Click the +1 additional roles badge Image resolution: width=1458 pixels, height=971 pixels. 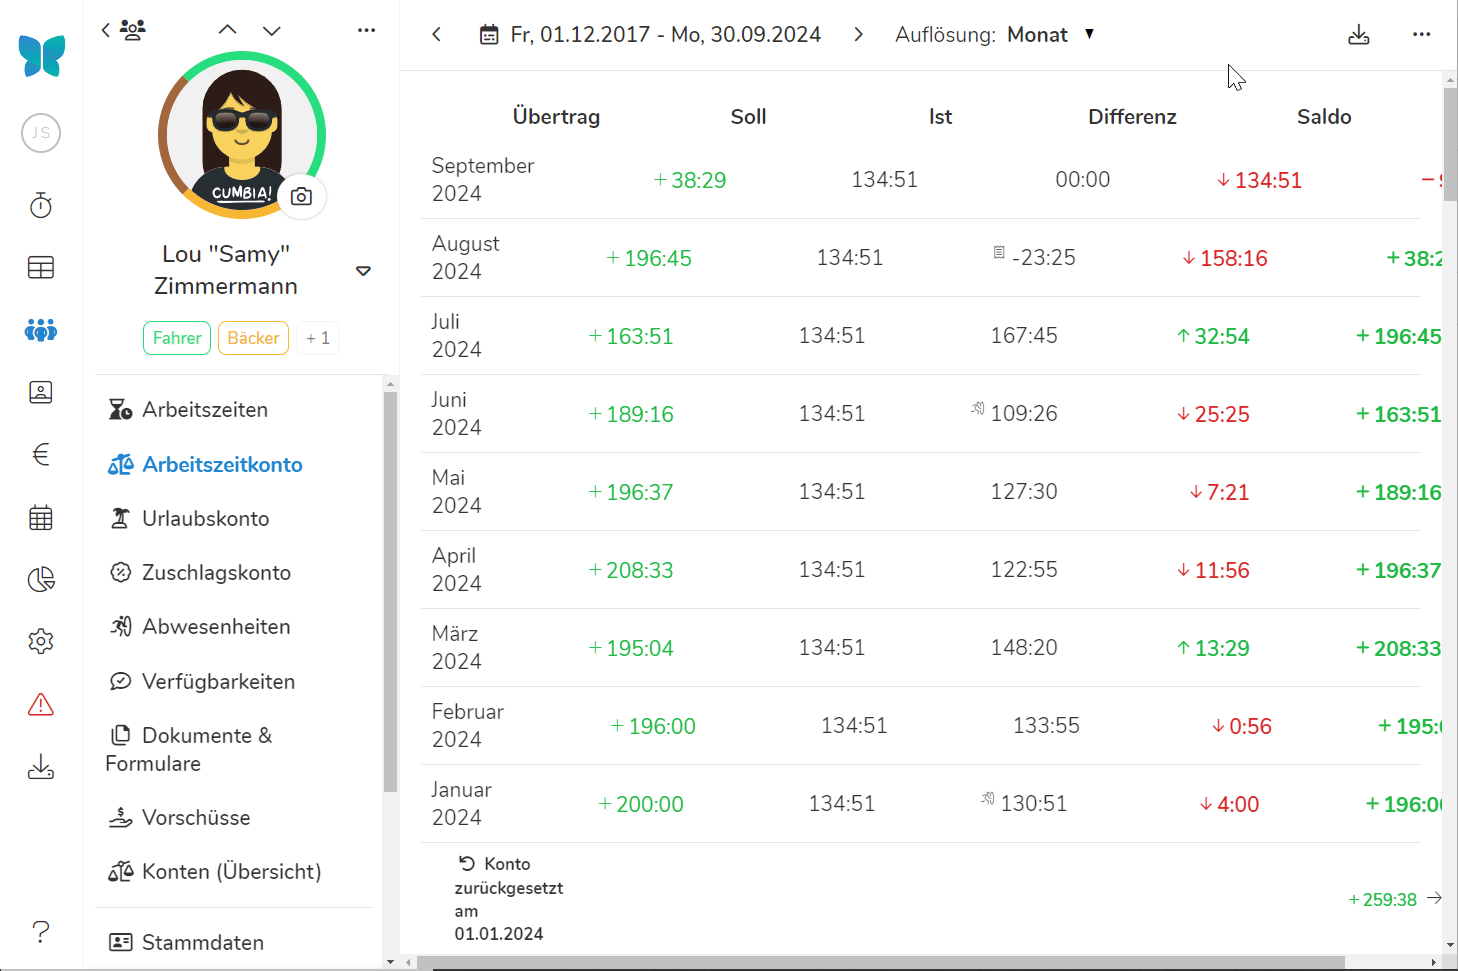click(x=318, y=338)
